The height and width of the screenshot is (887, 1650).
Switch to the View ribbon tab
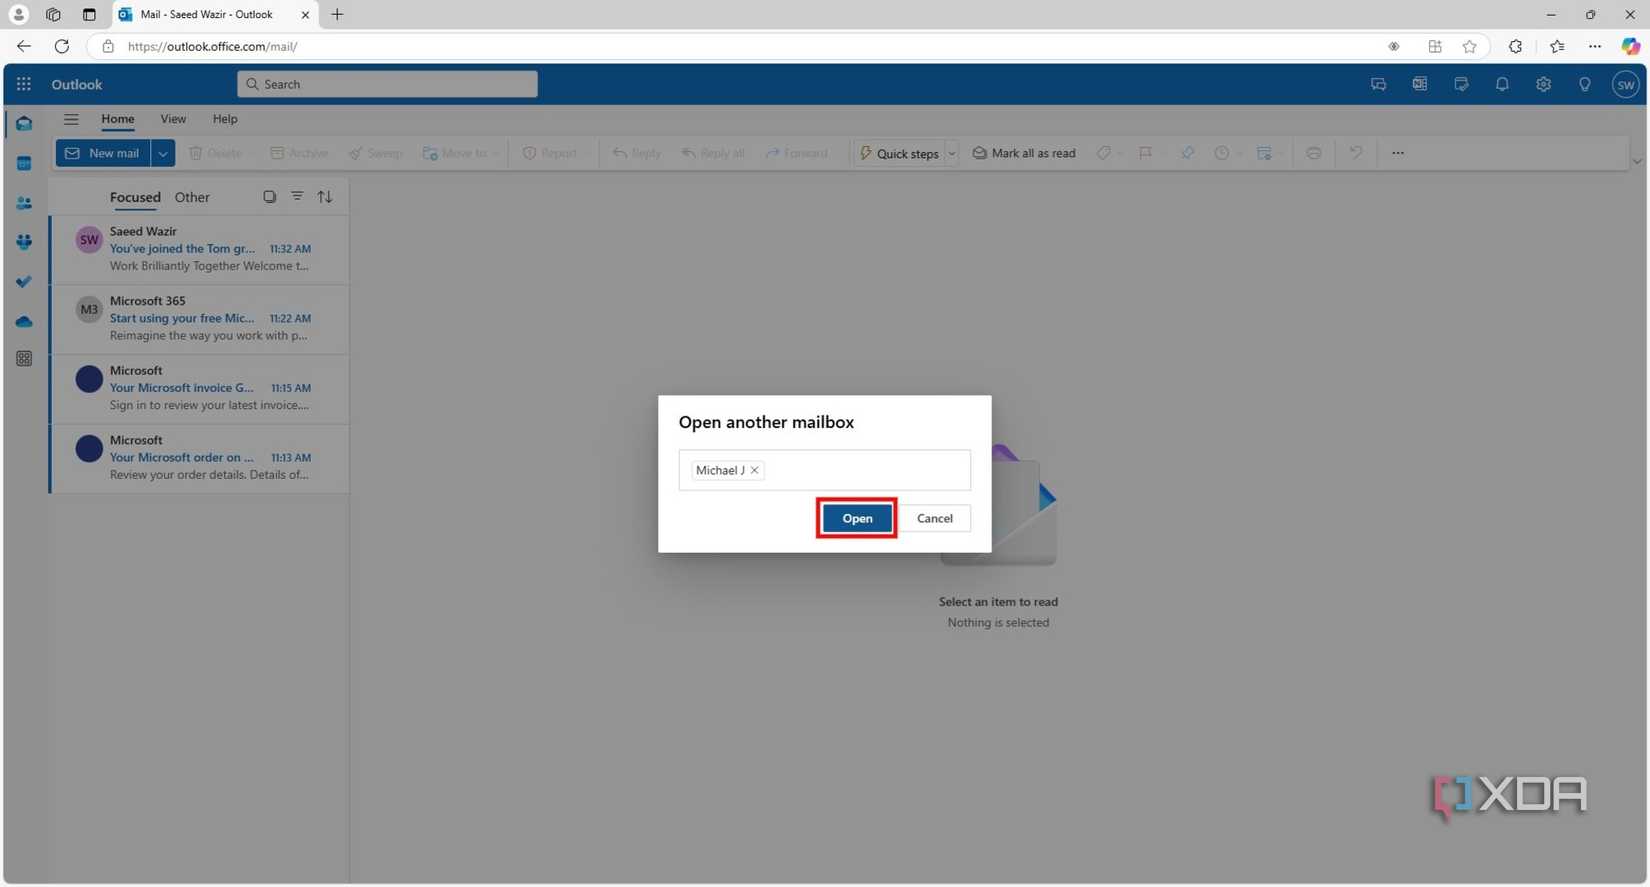point(173,119)
